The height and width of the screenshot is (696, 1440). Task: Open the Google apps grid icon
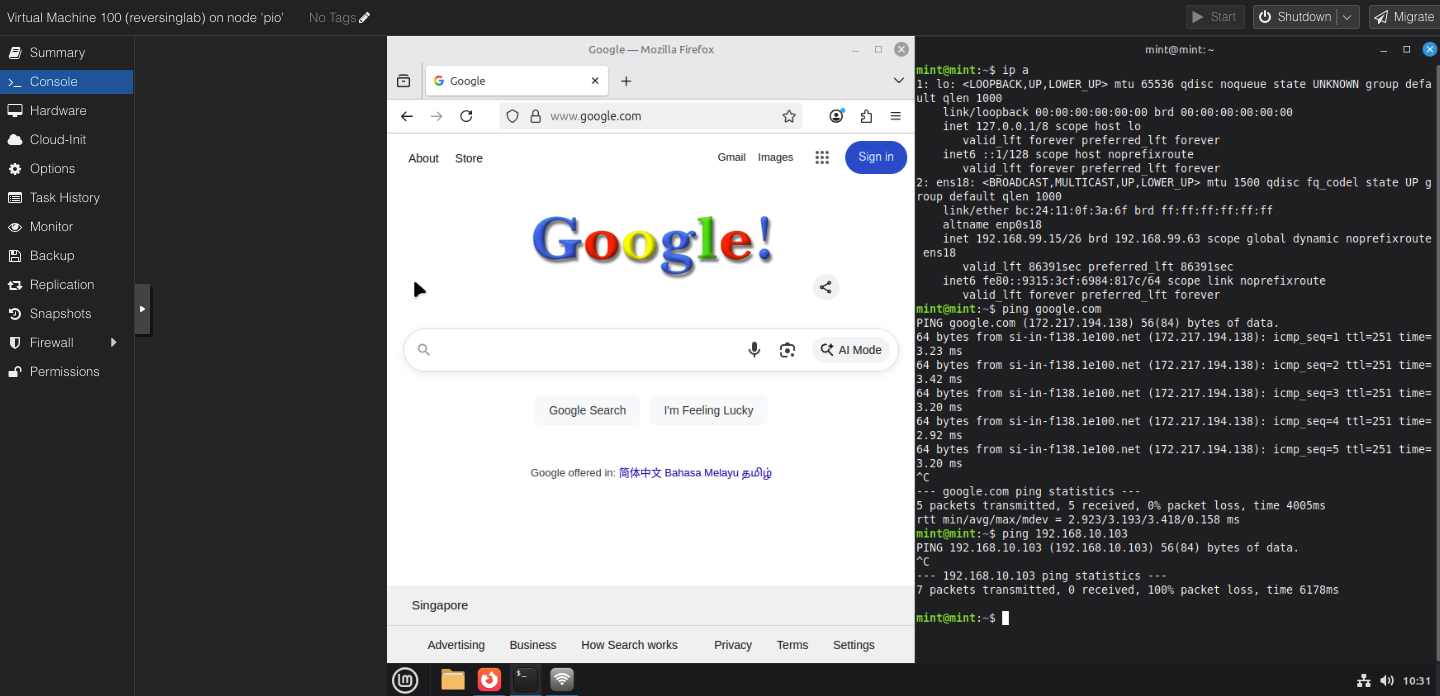[x=822, y=157]
